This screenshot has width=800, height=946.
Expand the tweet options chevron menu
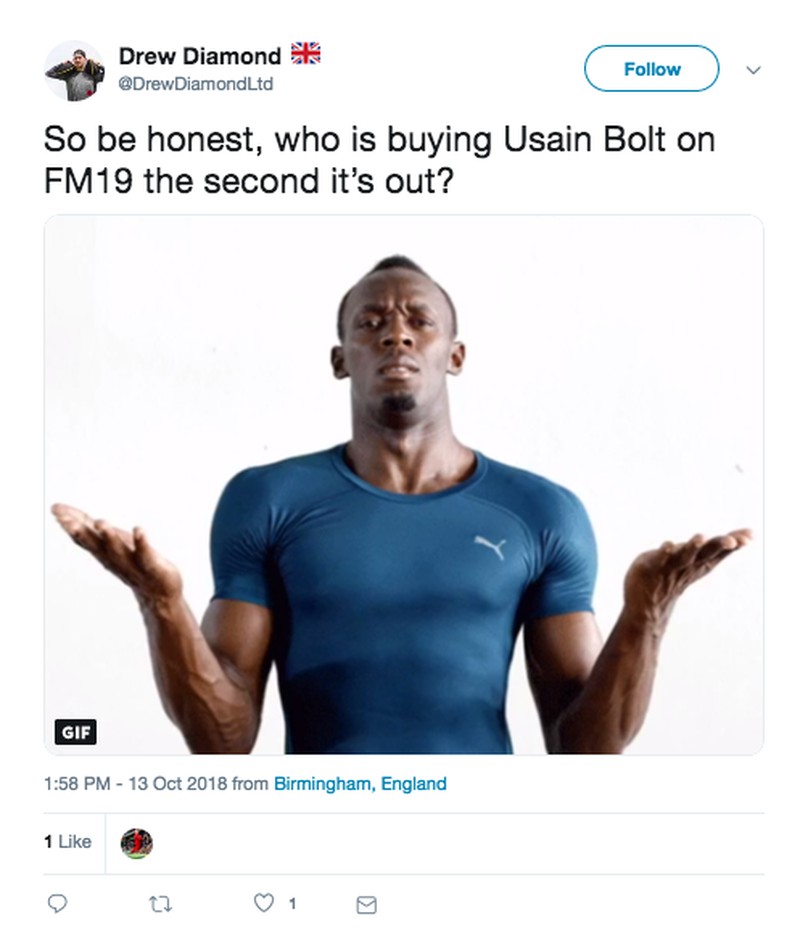click(754, 70)
